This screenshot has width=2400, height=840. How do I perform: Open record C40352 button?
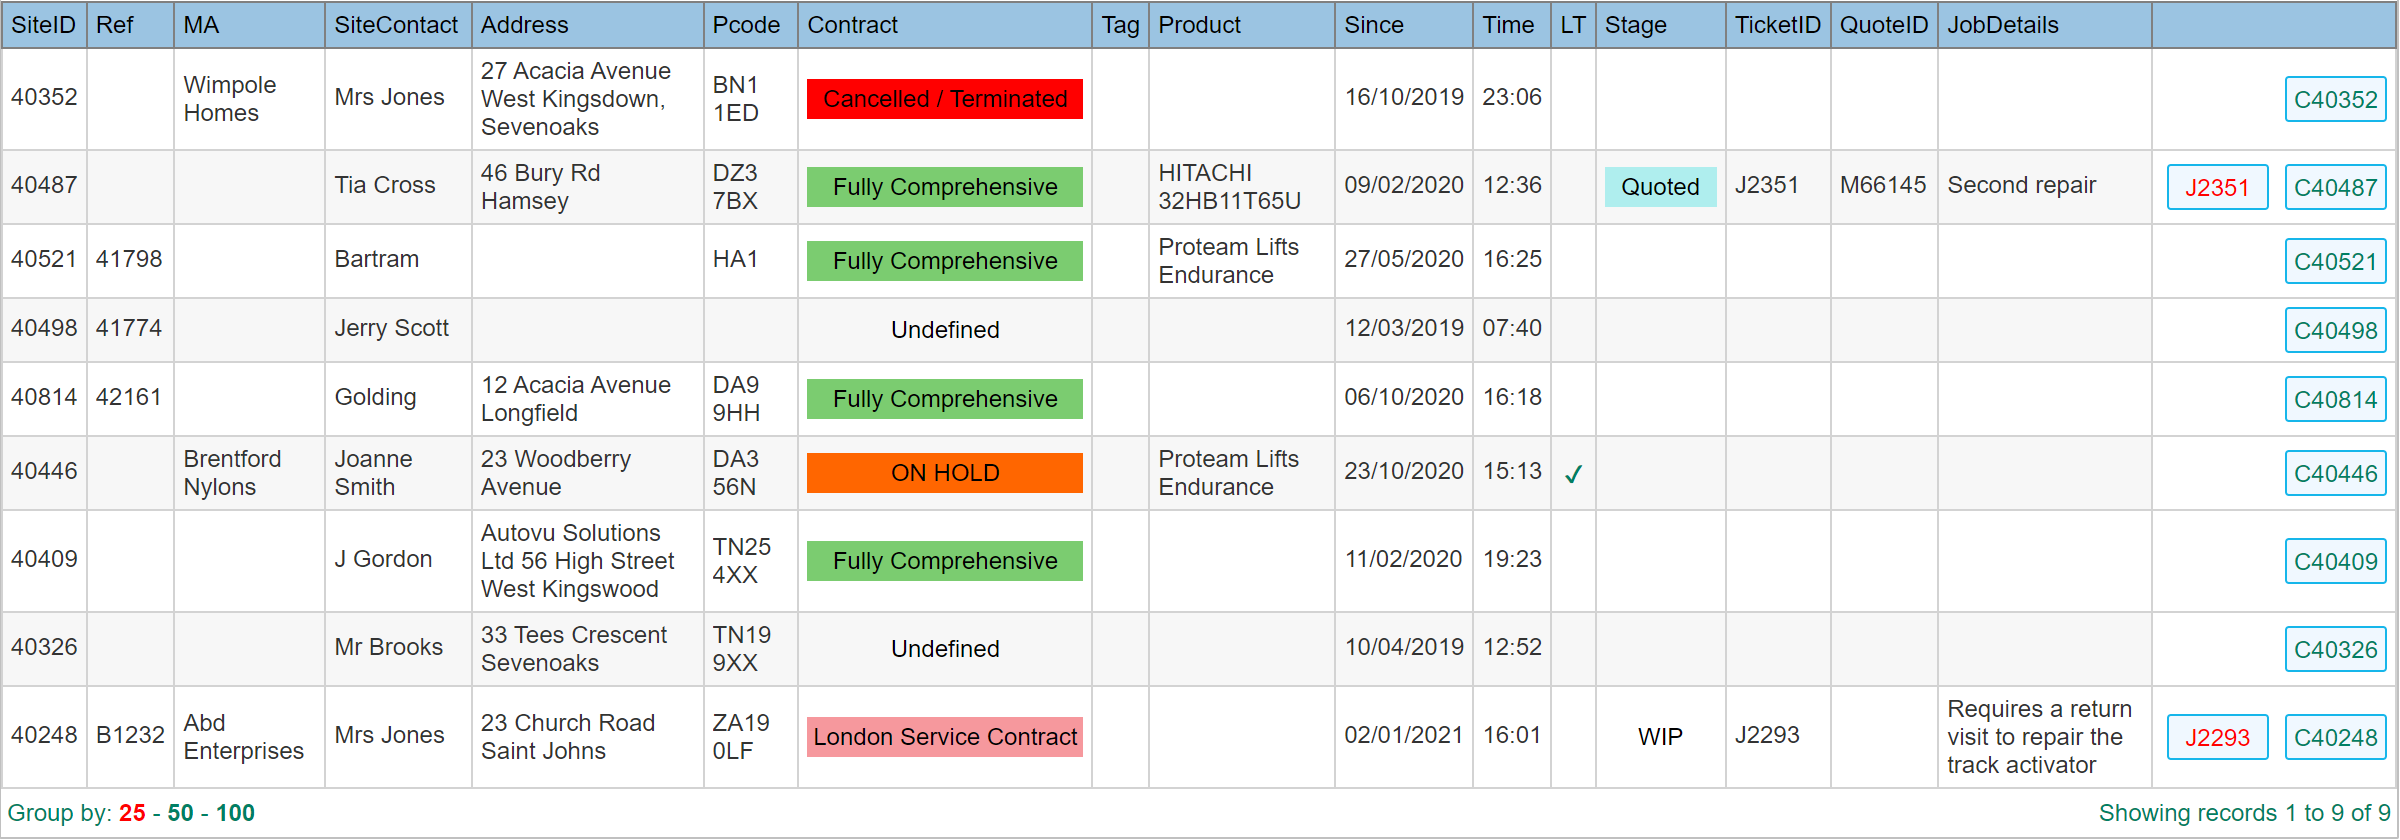(x=2335, y=100)
